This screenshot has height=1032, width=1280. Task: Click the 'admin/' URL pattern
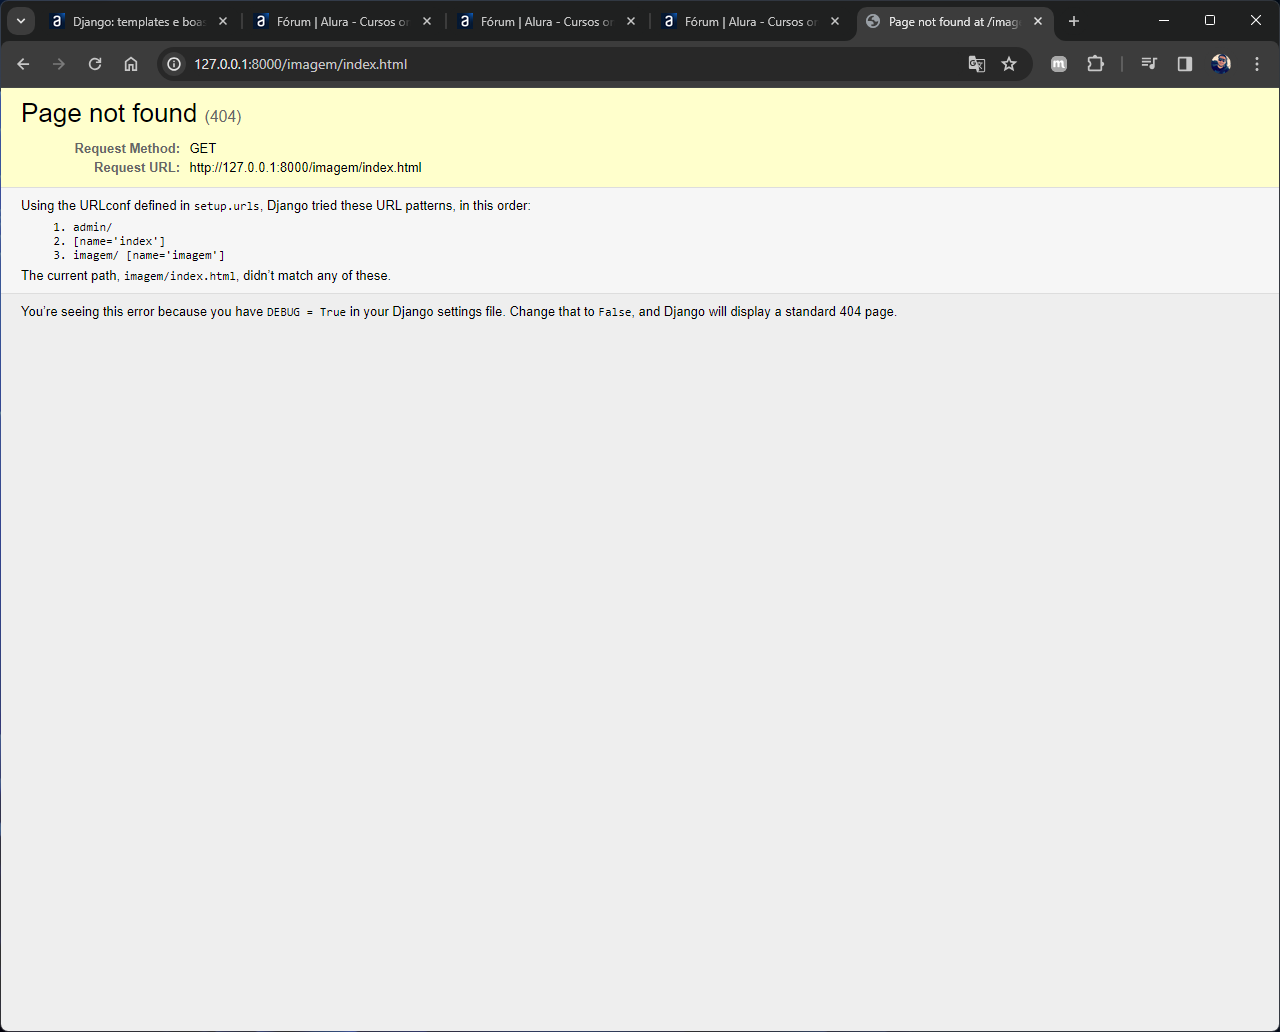coord(92,227)
